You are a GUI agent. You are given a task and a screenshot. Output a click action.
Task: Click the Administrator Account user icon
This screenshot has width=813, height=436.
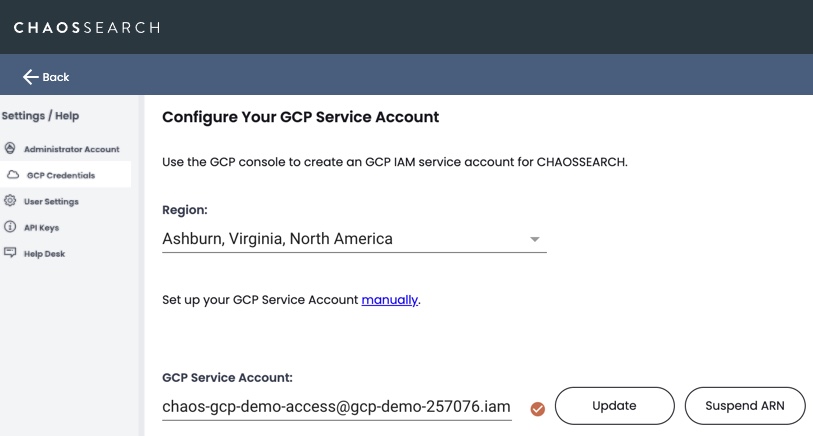coord(10,148)
